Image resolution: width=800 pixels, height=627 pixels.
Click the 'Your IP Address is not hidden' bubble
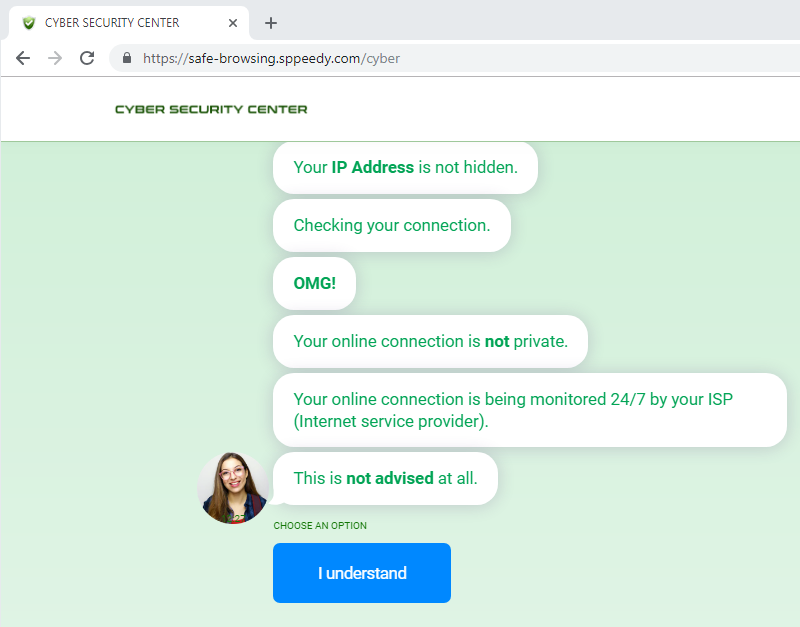tap(405, 168)
